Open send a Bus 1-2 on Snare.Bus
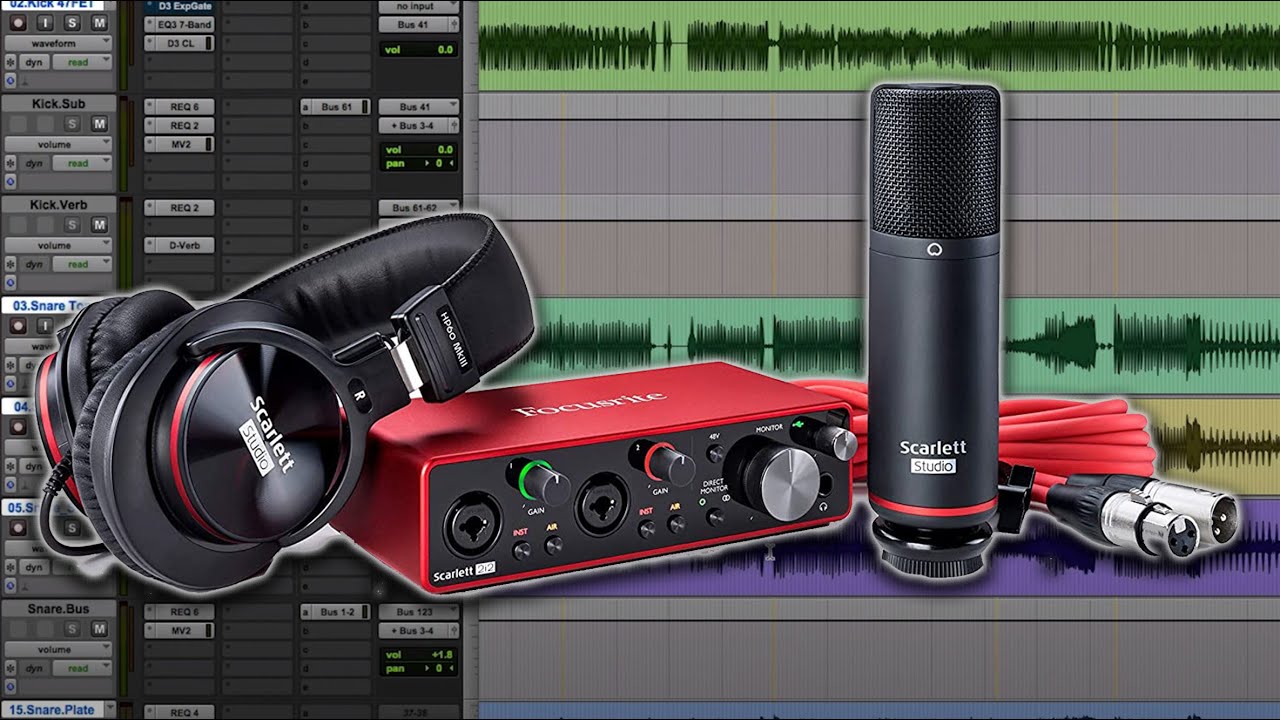The image size is (1280, 720). point(336,611)
